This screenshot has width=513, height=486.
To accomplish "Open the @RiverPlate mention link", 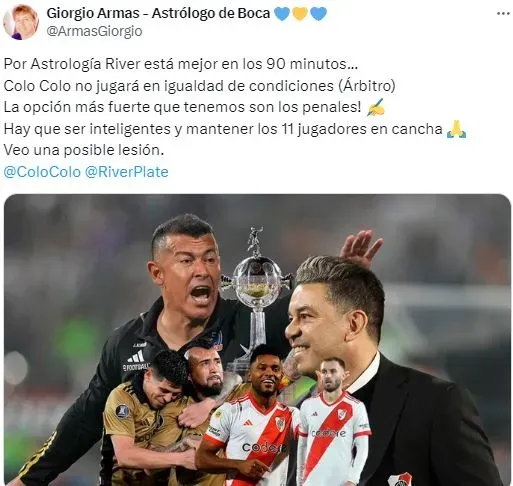I will 127,172.
